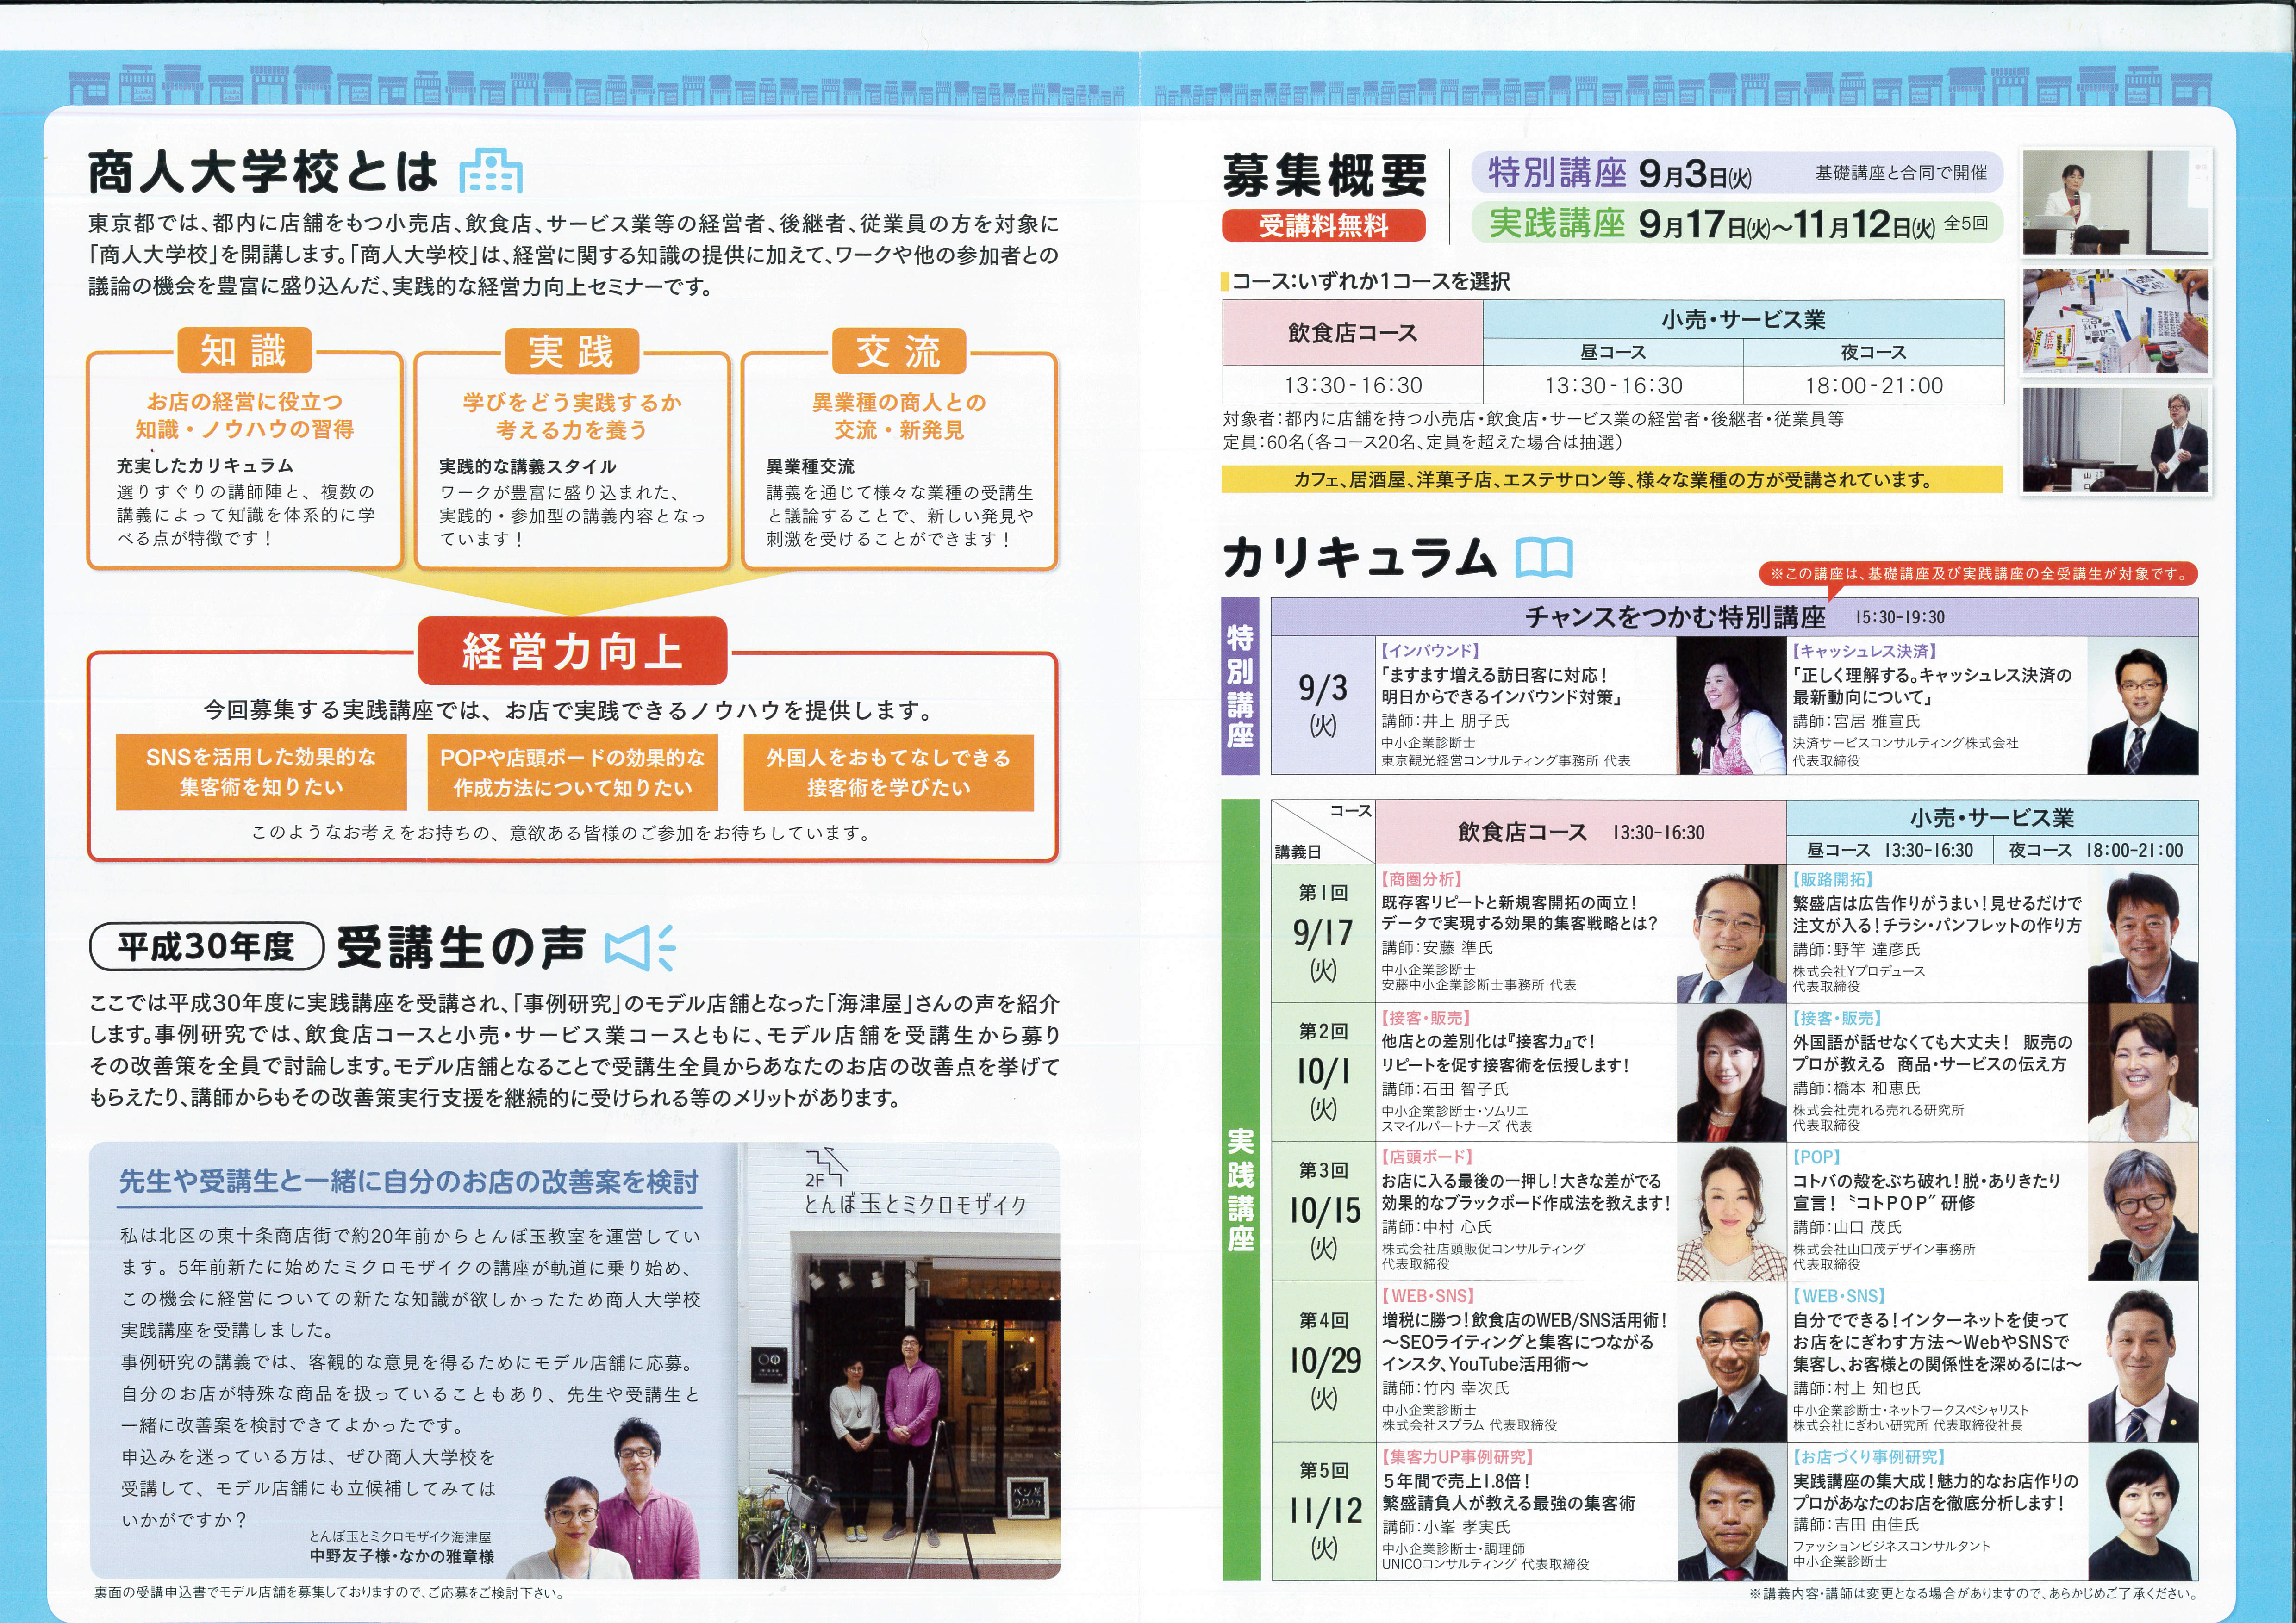Click the 平成30年度 rounded label
Screen dimensions: 2296x1623
pos(207,946)
